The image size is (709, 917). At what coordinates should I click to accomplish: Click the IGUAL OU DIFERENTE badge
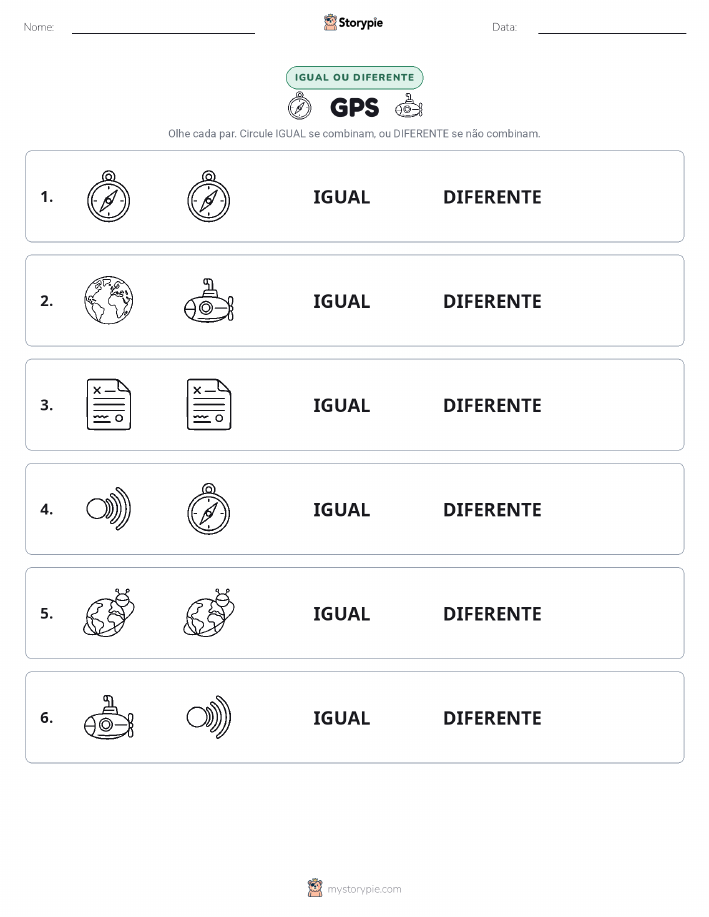[354, 77]
